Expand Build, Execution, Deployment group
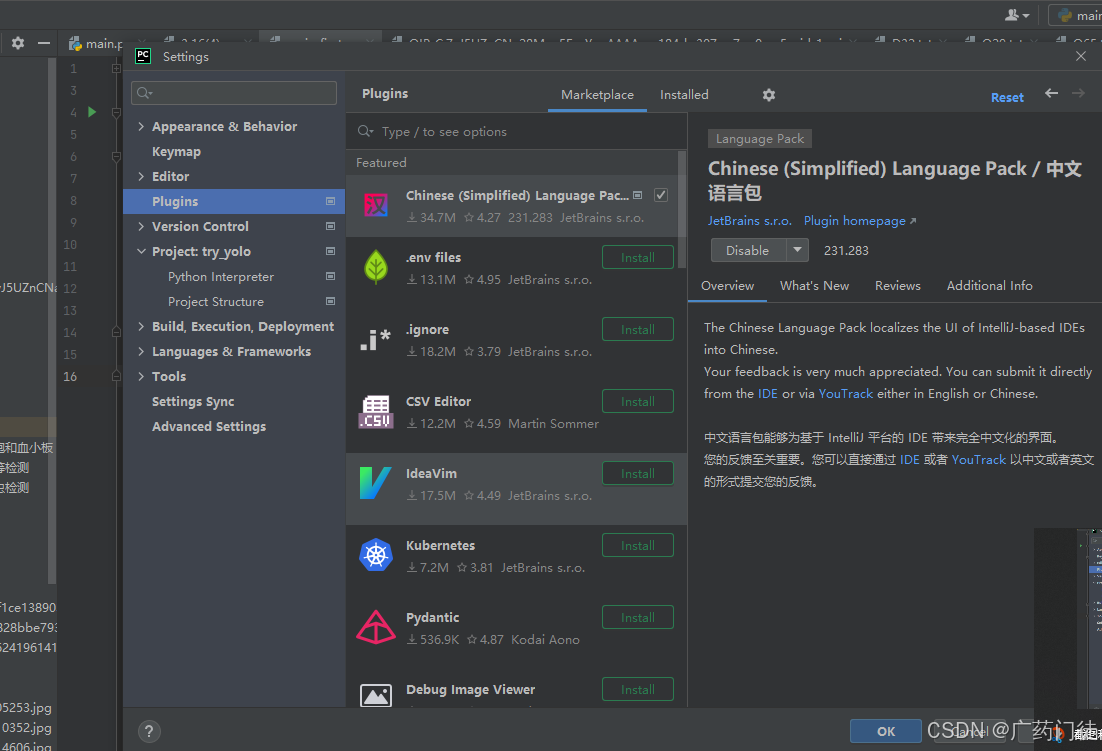 pos(141,327)
